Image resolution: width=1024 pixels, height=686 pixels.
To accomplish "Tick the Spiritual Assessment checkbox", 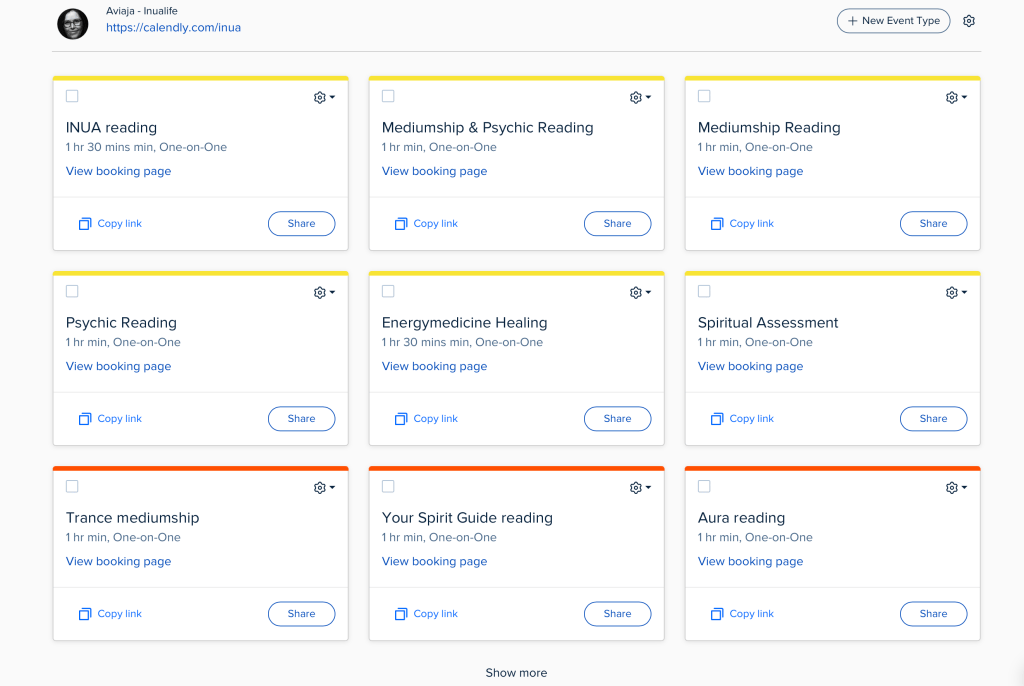I will click(x=704, y=291).
